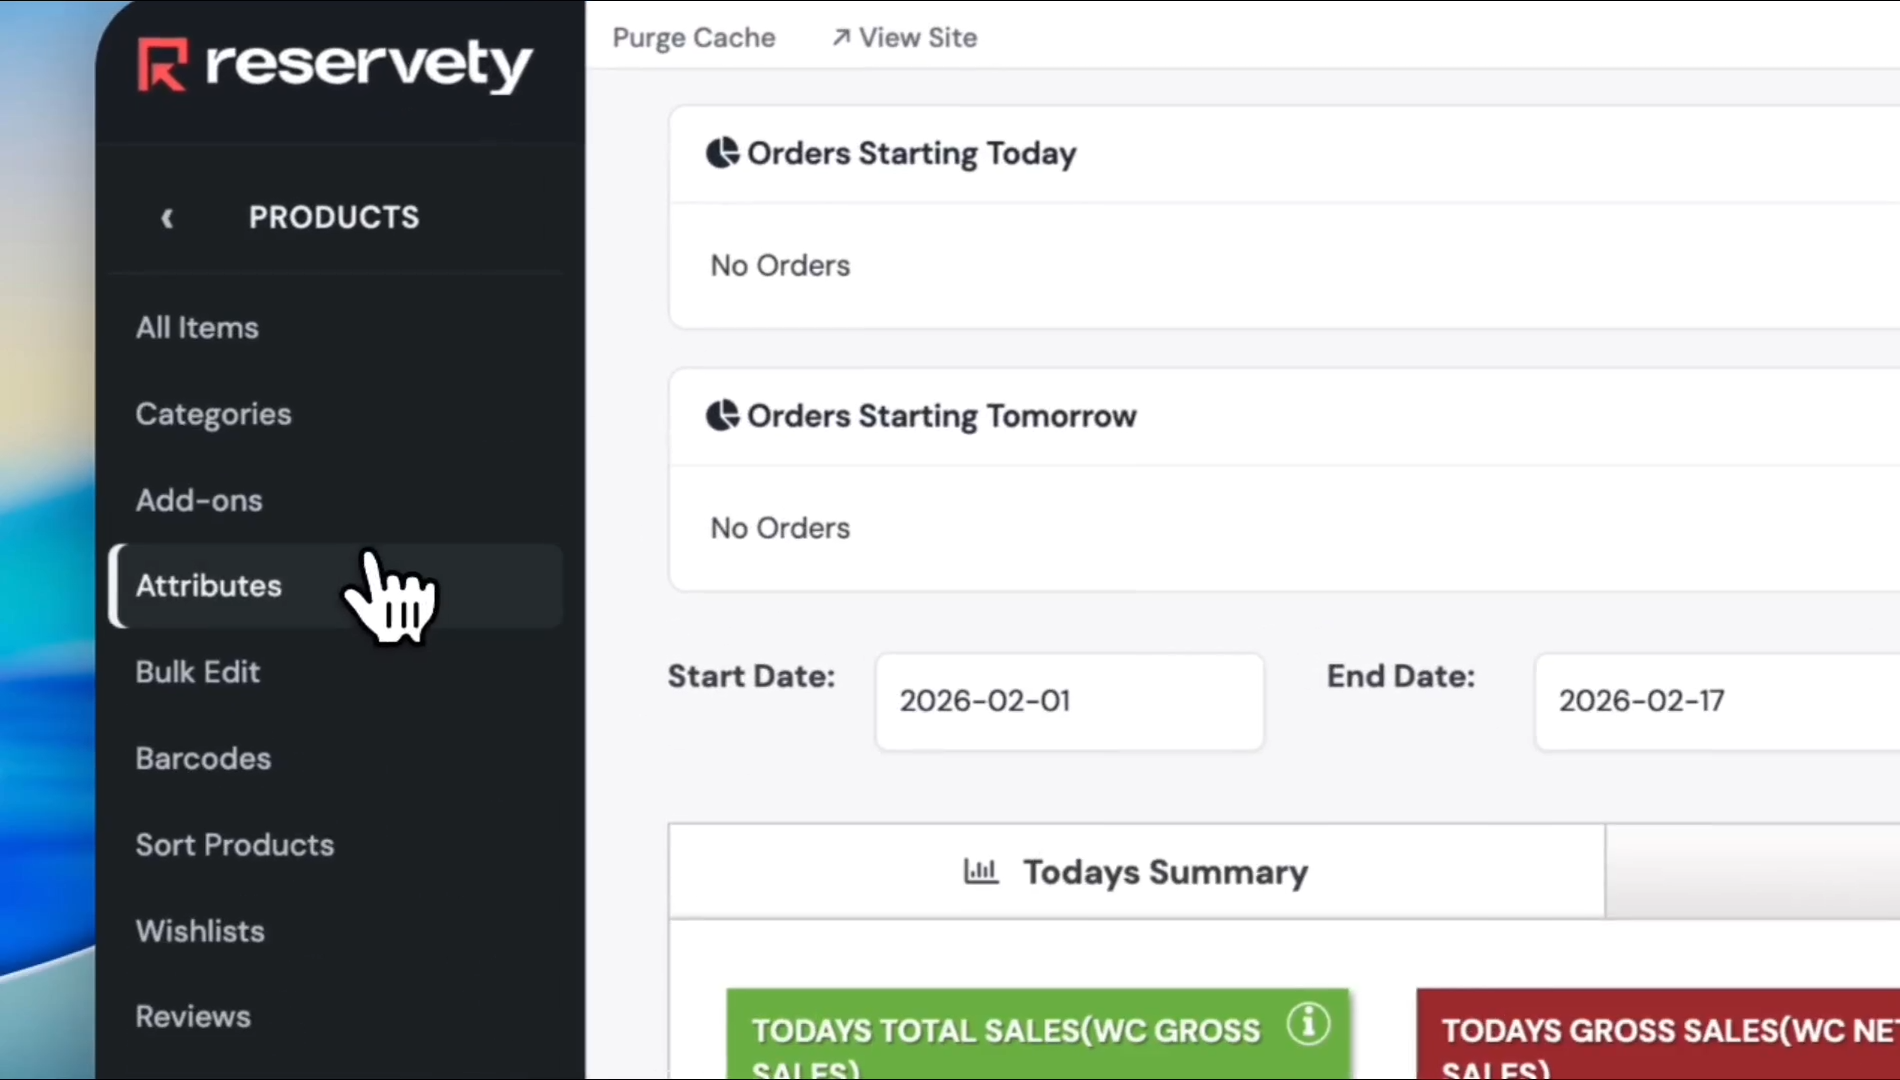Click the Orders Starting Today pie icon
This screenshot has height=1080, width=1900.
[x=722, y=153]
